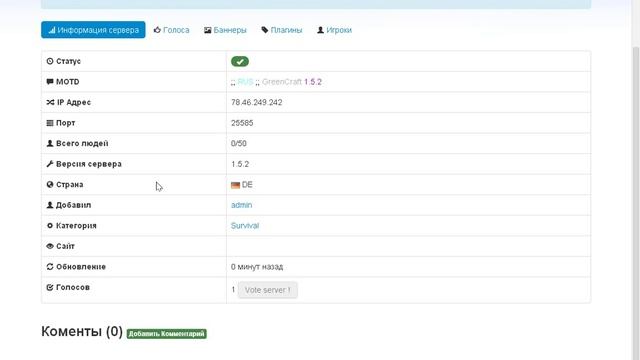Click the wrench icon beside Версия сервера

(50, 164)
